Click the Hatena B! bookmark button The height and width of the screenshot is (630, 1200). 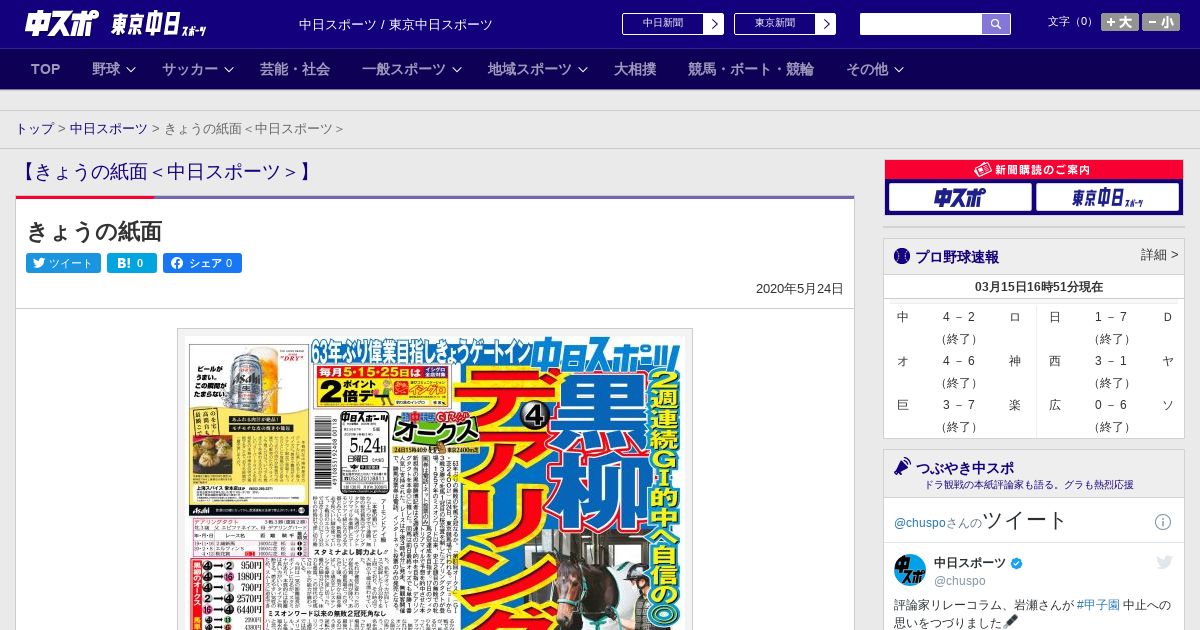click(x=132, y=263)
